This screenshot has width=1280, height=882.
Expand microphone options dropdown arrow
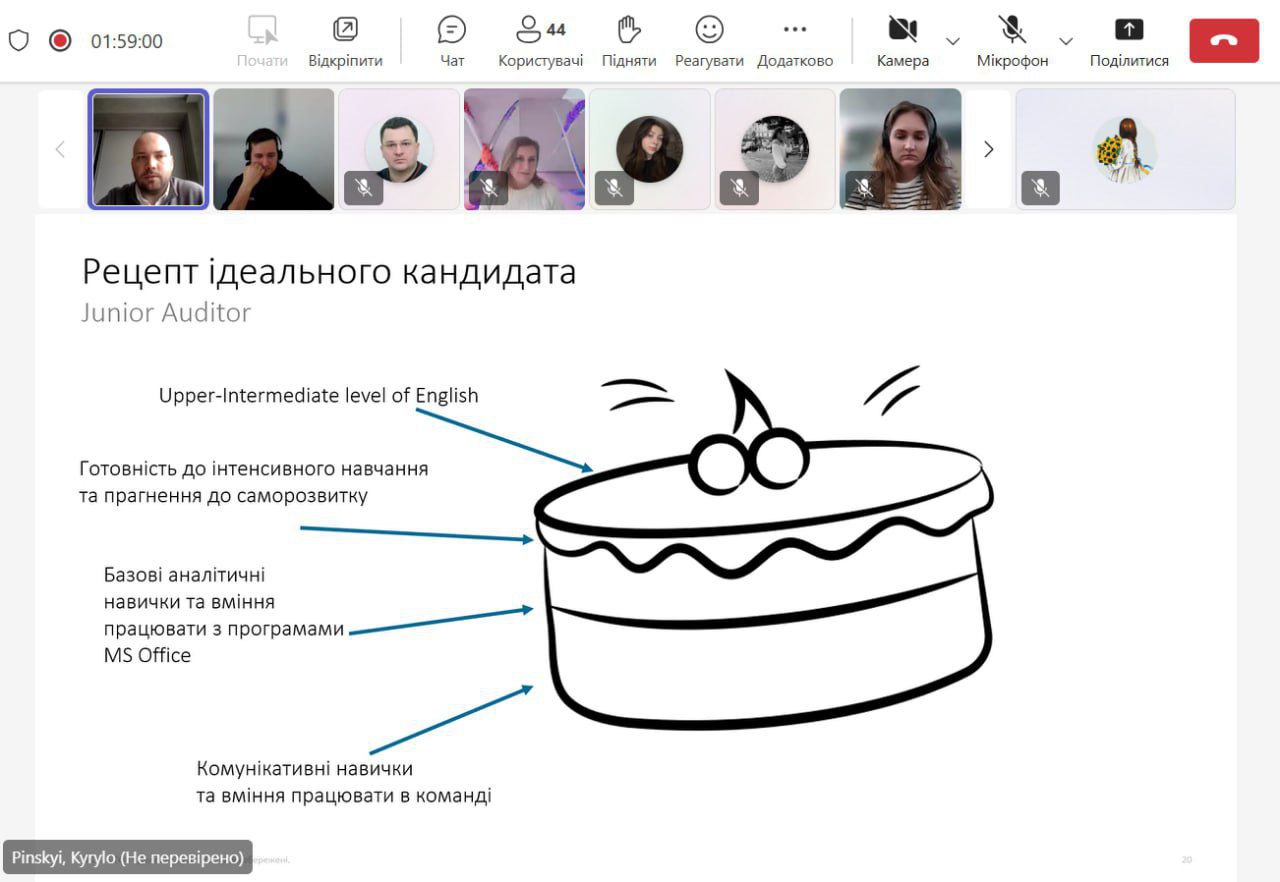[x=1066, y=41]
